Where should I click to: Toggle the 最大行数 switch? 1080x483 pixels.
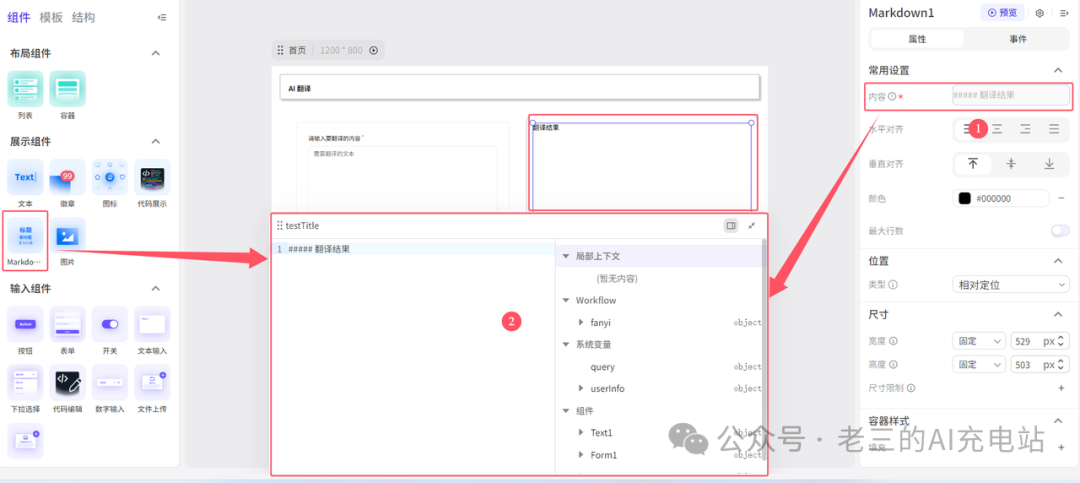coord(1060,231)
